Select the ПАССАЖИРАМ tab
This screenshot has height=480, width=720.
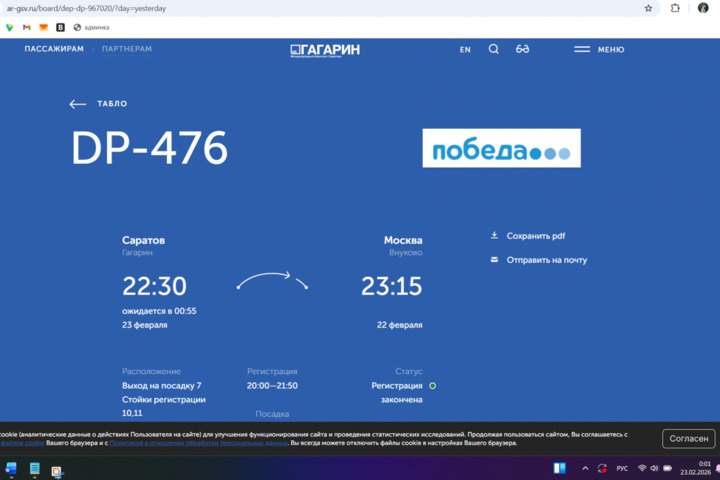(54, 49)
